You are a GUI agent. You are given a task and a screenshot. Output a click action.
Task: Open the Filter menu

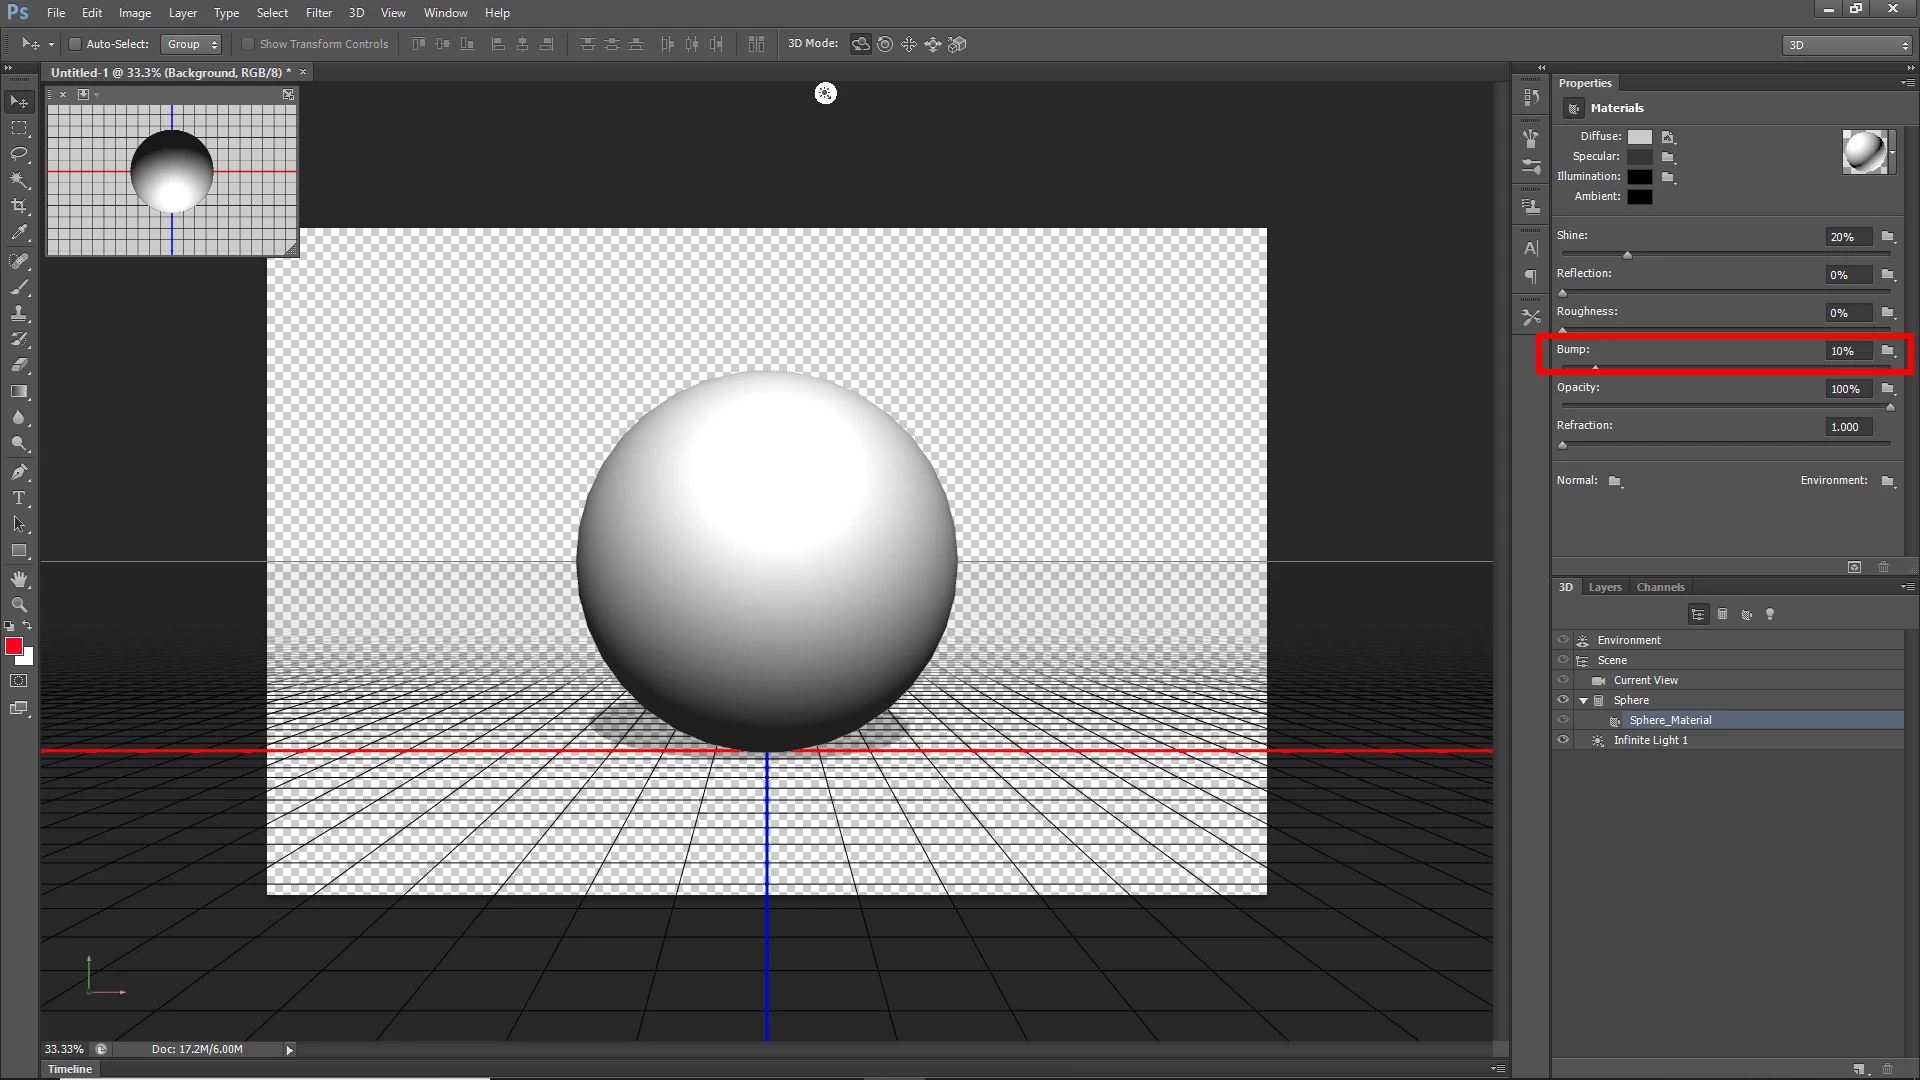coord(318,13)
